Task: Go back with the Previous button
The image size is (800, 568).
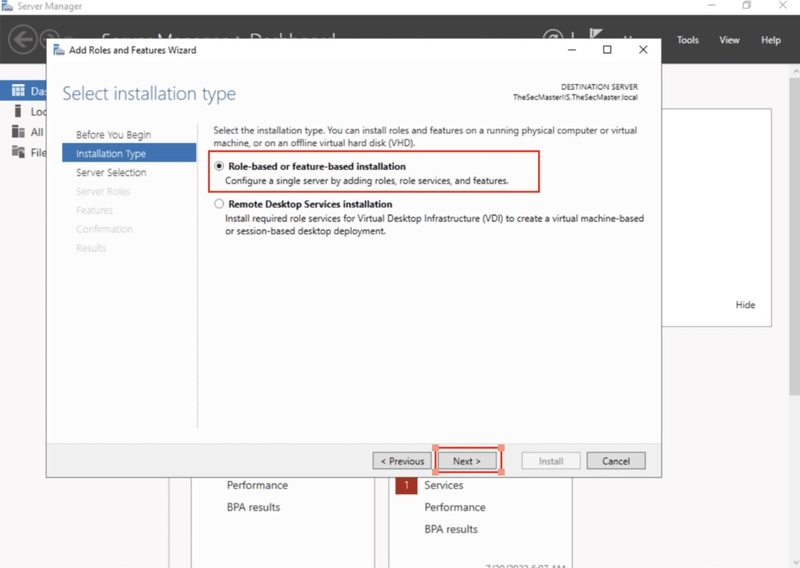Action: (402, 461)
